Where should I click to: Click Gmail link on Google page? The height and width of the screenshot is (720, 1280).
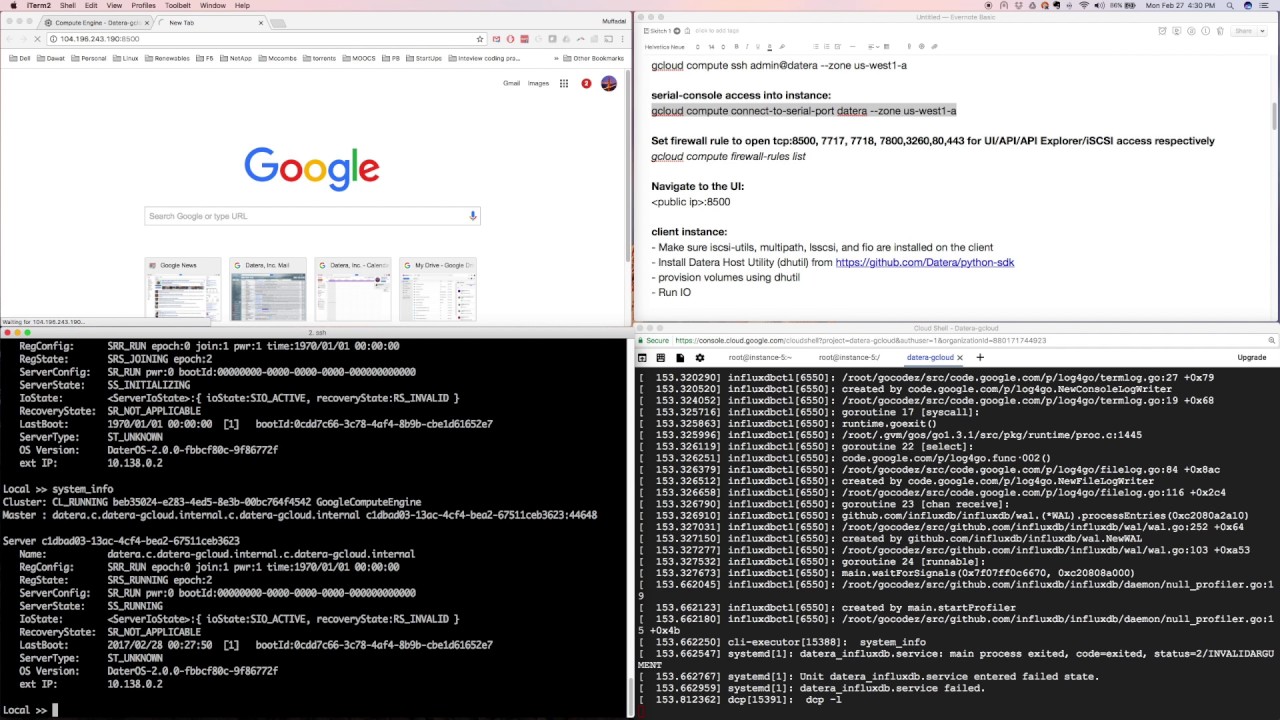(x=511, y=83)
